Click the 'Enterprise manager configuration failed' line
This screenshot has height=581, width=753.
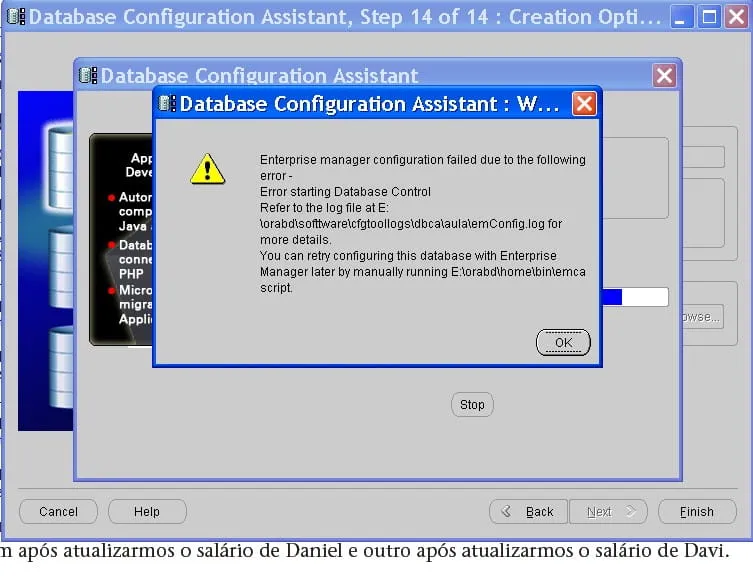coord(423,159)
